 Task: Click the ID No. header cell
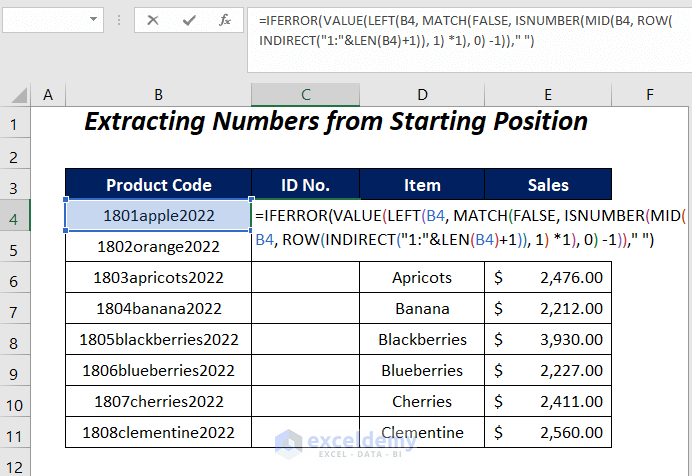tap(305, 185)
